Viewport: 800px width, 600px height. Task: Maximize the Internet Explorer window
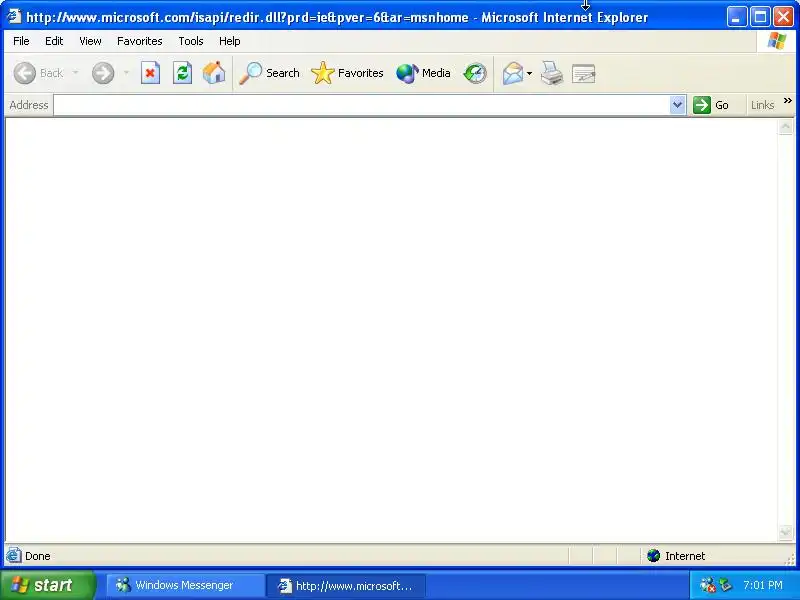point(760,17)
